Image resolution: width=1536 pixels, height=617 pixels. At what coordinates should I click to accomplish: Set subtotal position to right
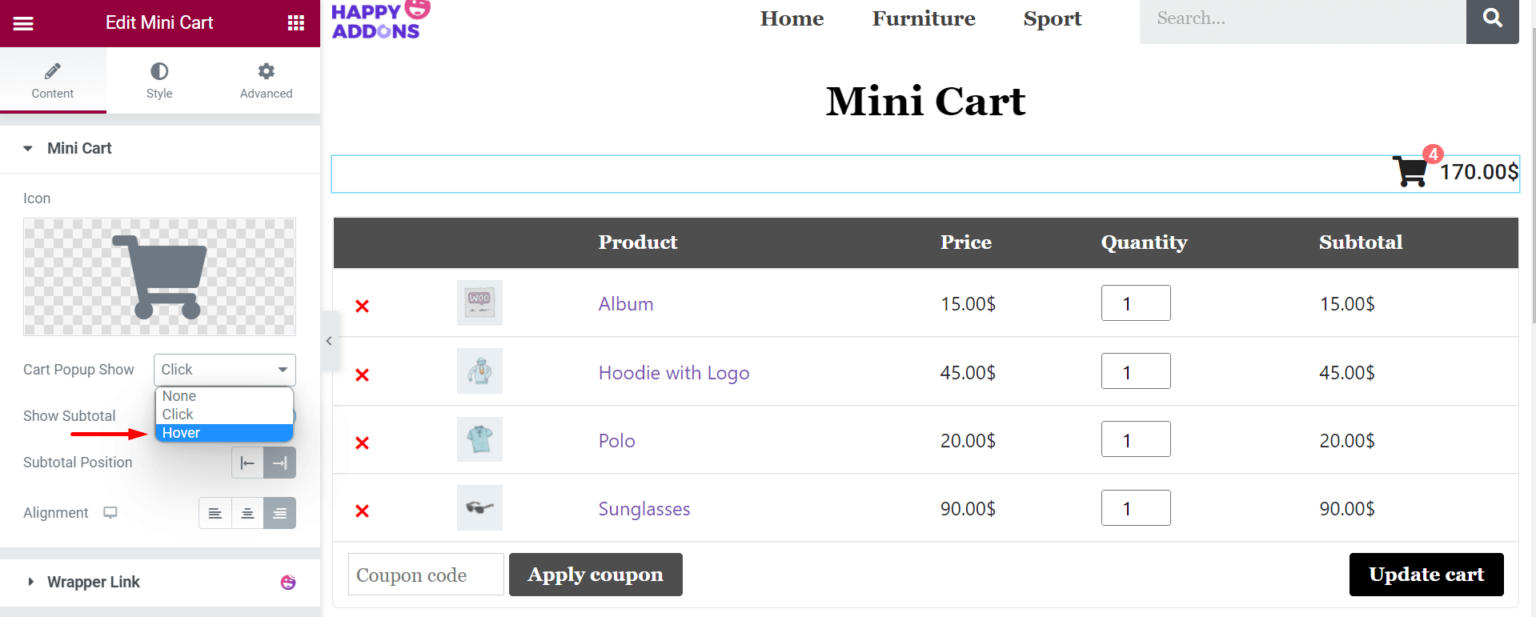[280, 463]
